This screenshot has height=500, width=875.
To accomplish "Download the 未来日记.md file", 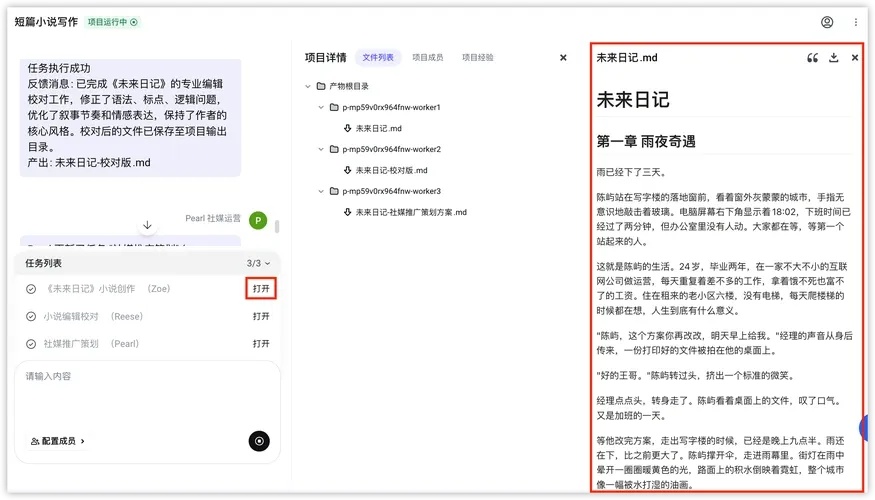I will tap(834, 57).
